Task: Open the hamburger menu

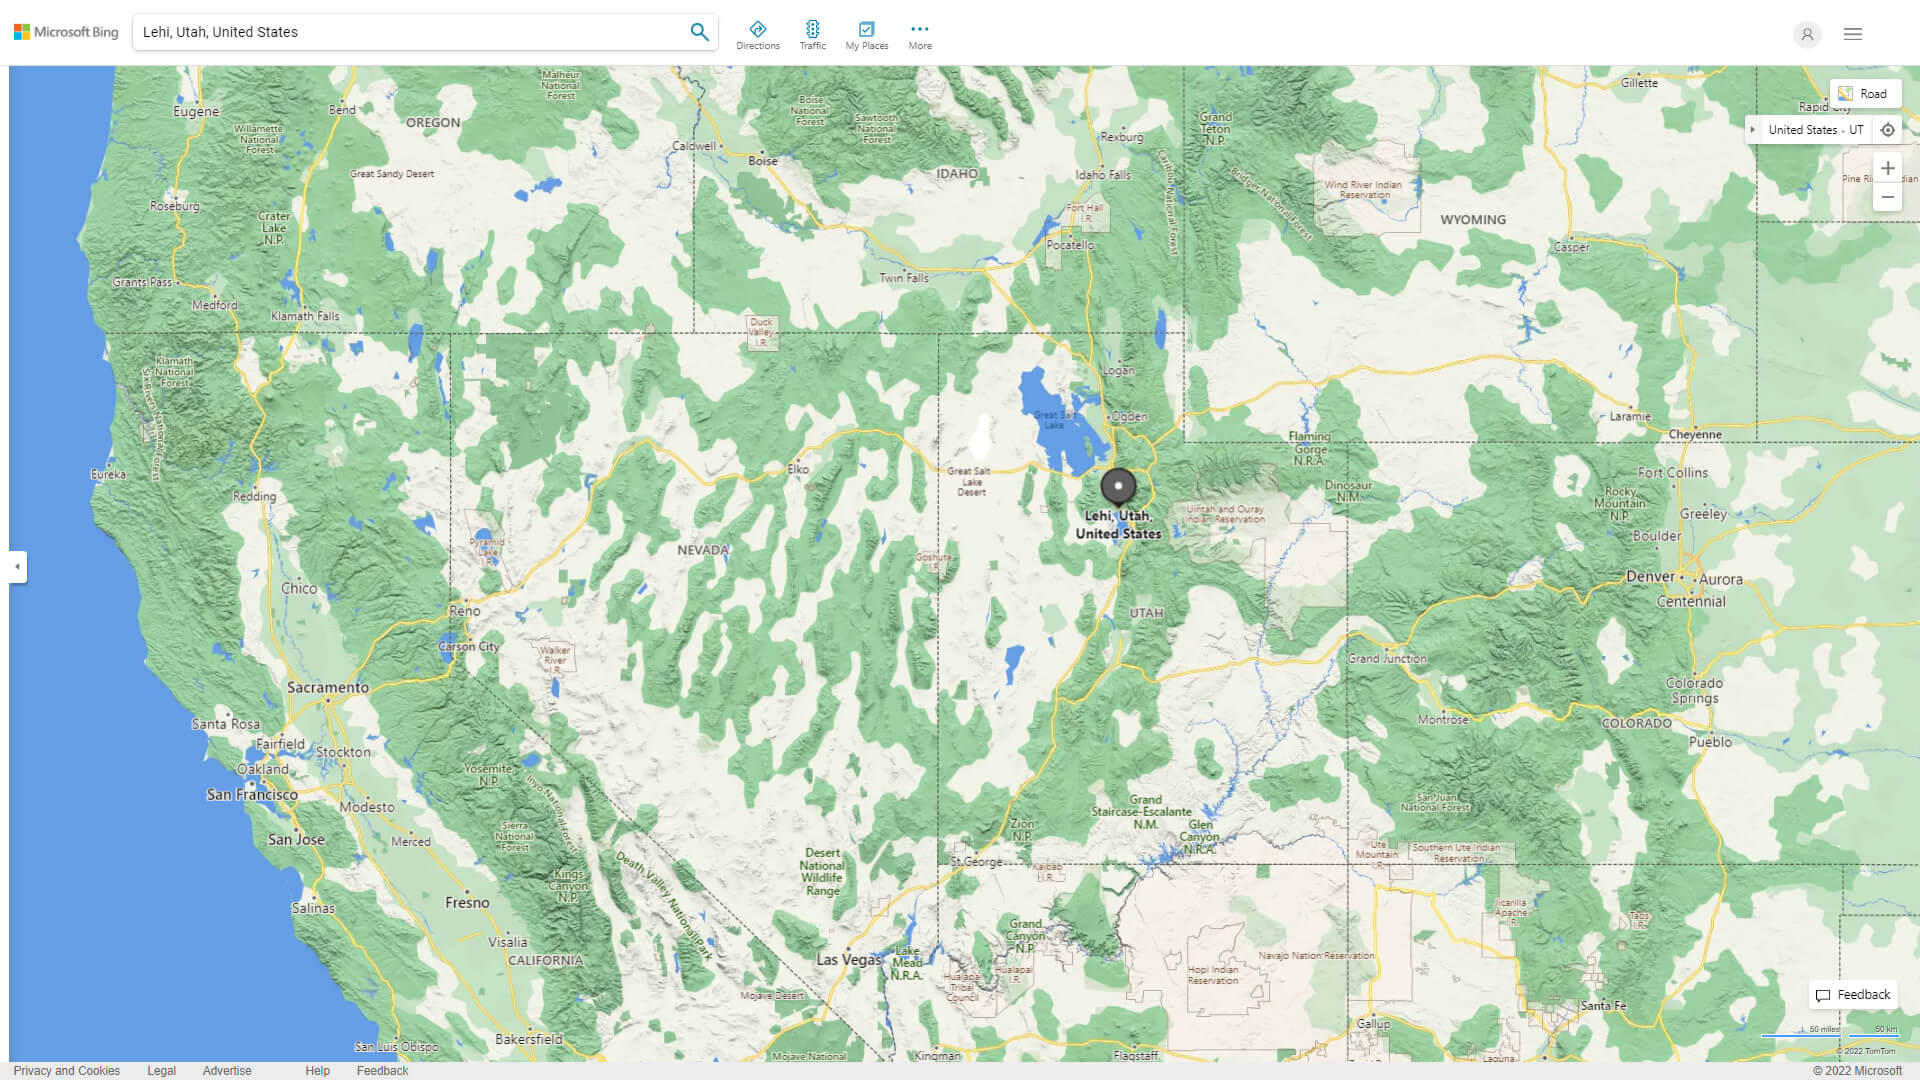Action: coord(1853,33)
